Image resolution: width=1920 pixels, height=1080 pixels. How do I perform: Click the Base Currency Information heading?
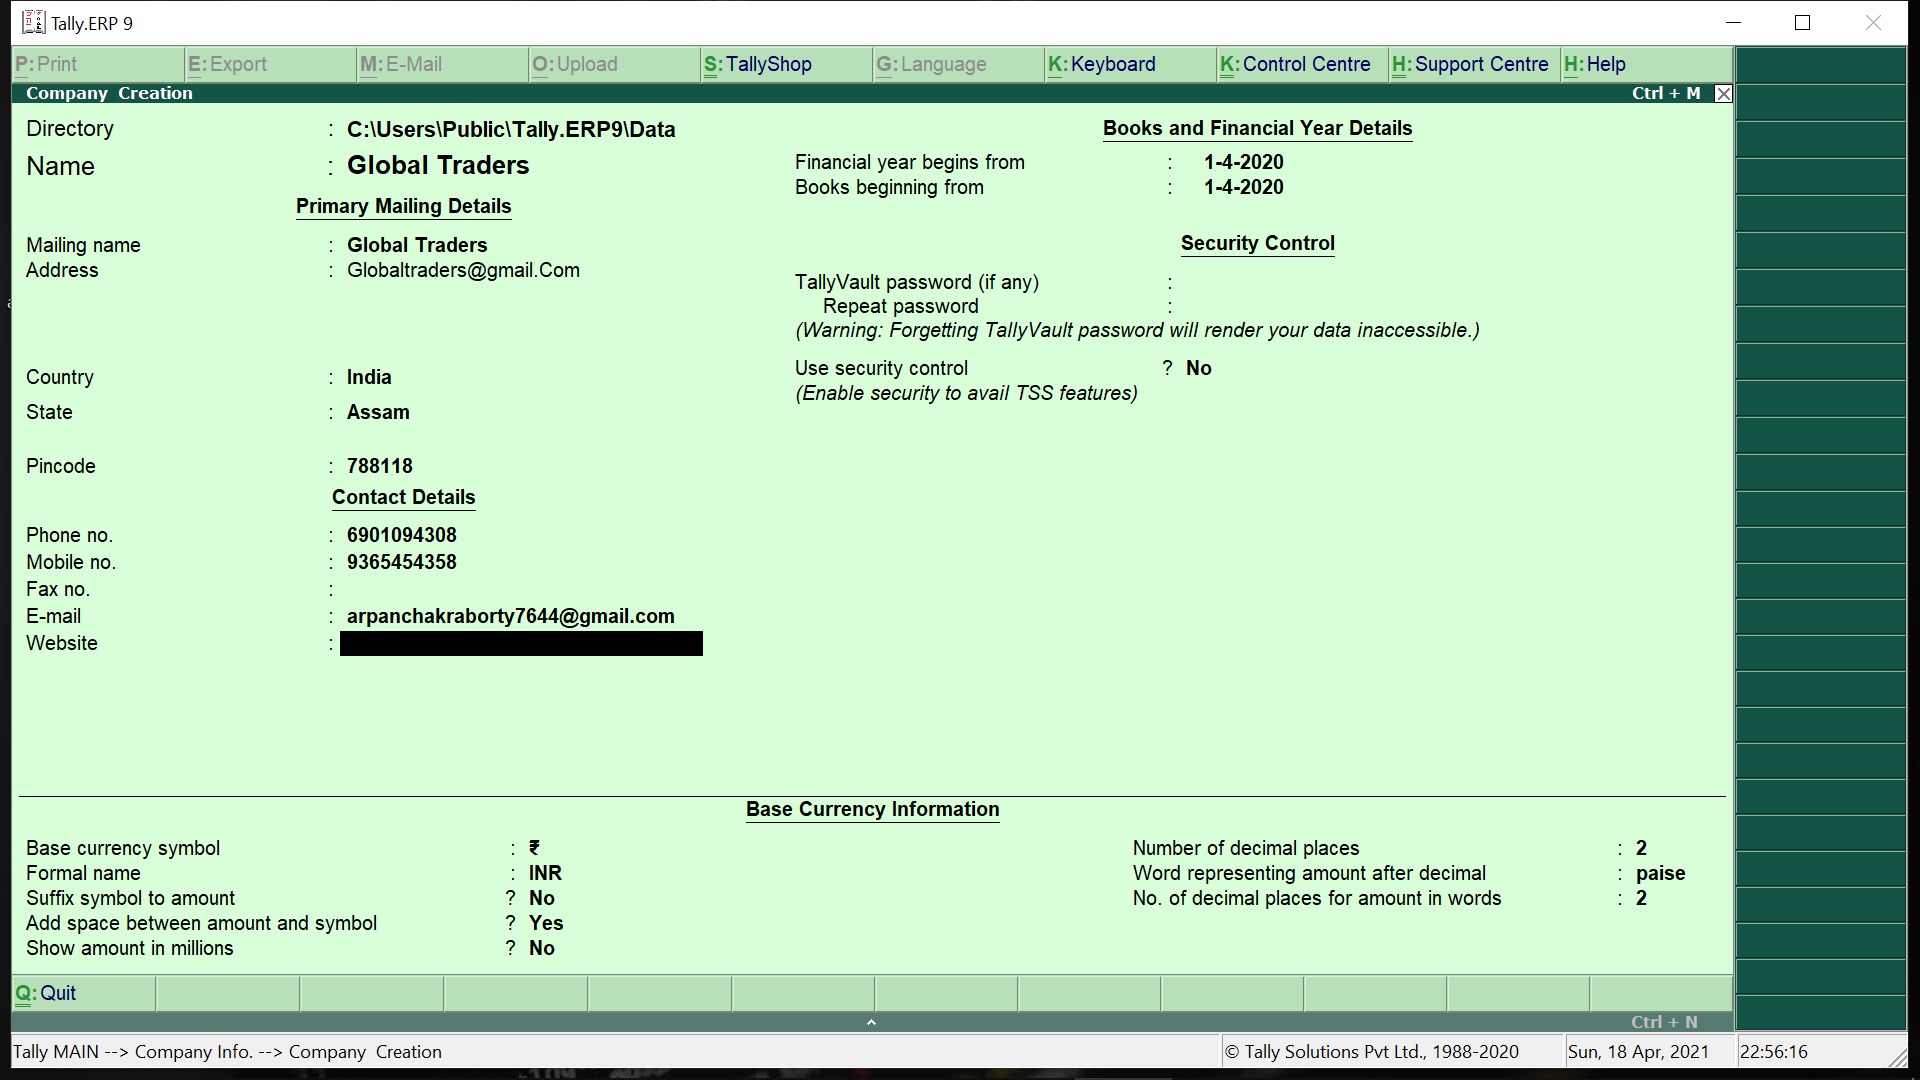[872, 809]
